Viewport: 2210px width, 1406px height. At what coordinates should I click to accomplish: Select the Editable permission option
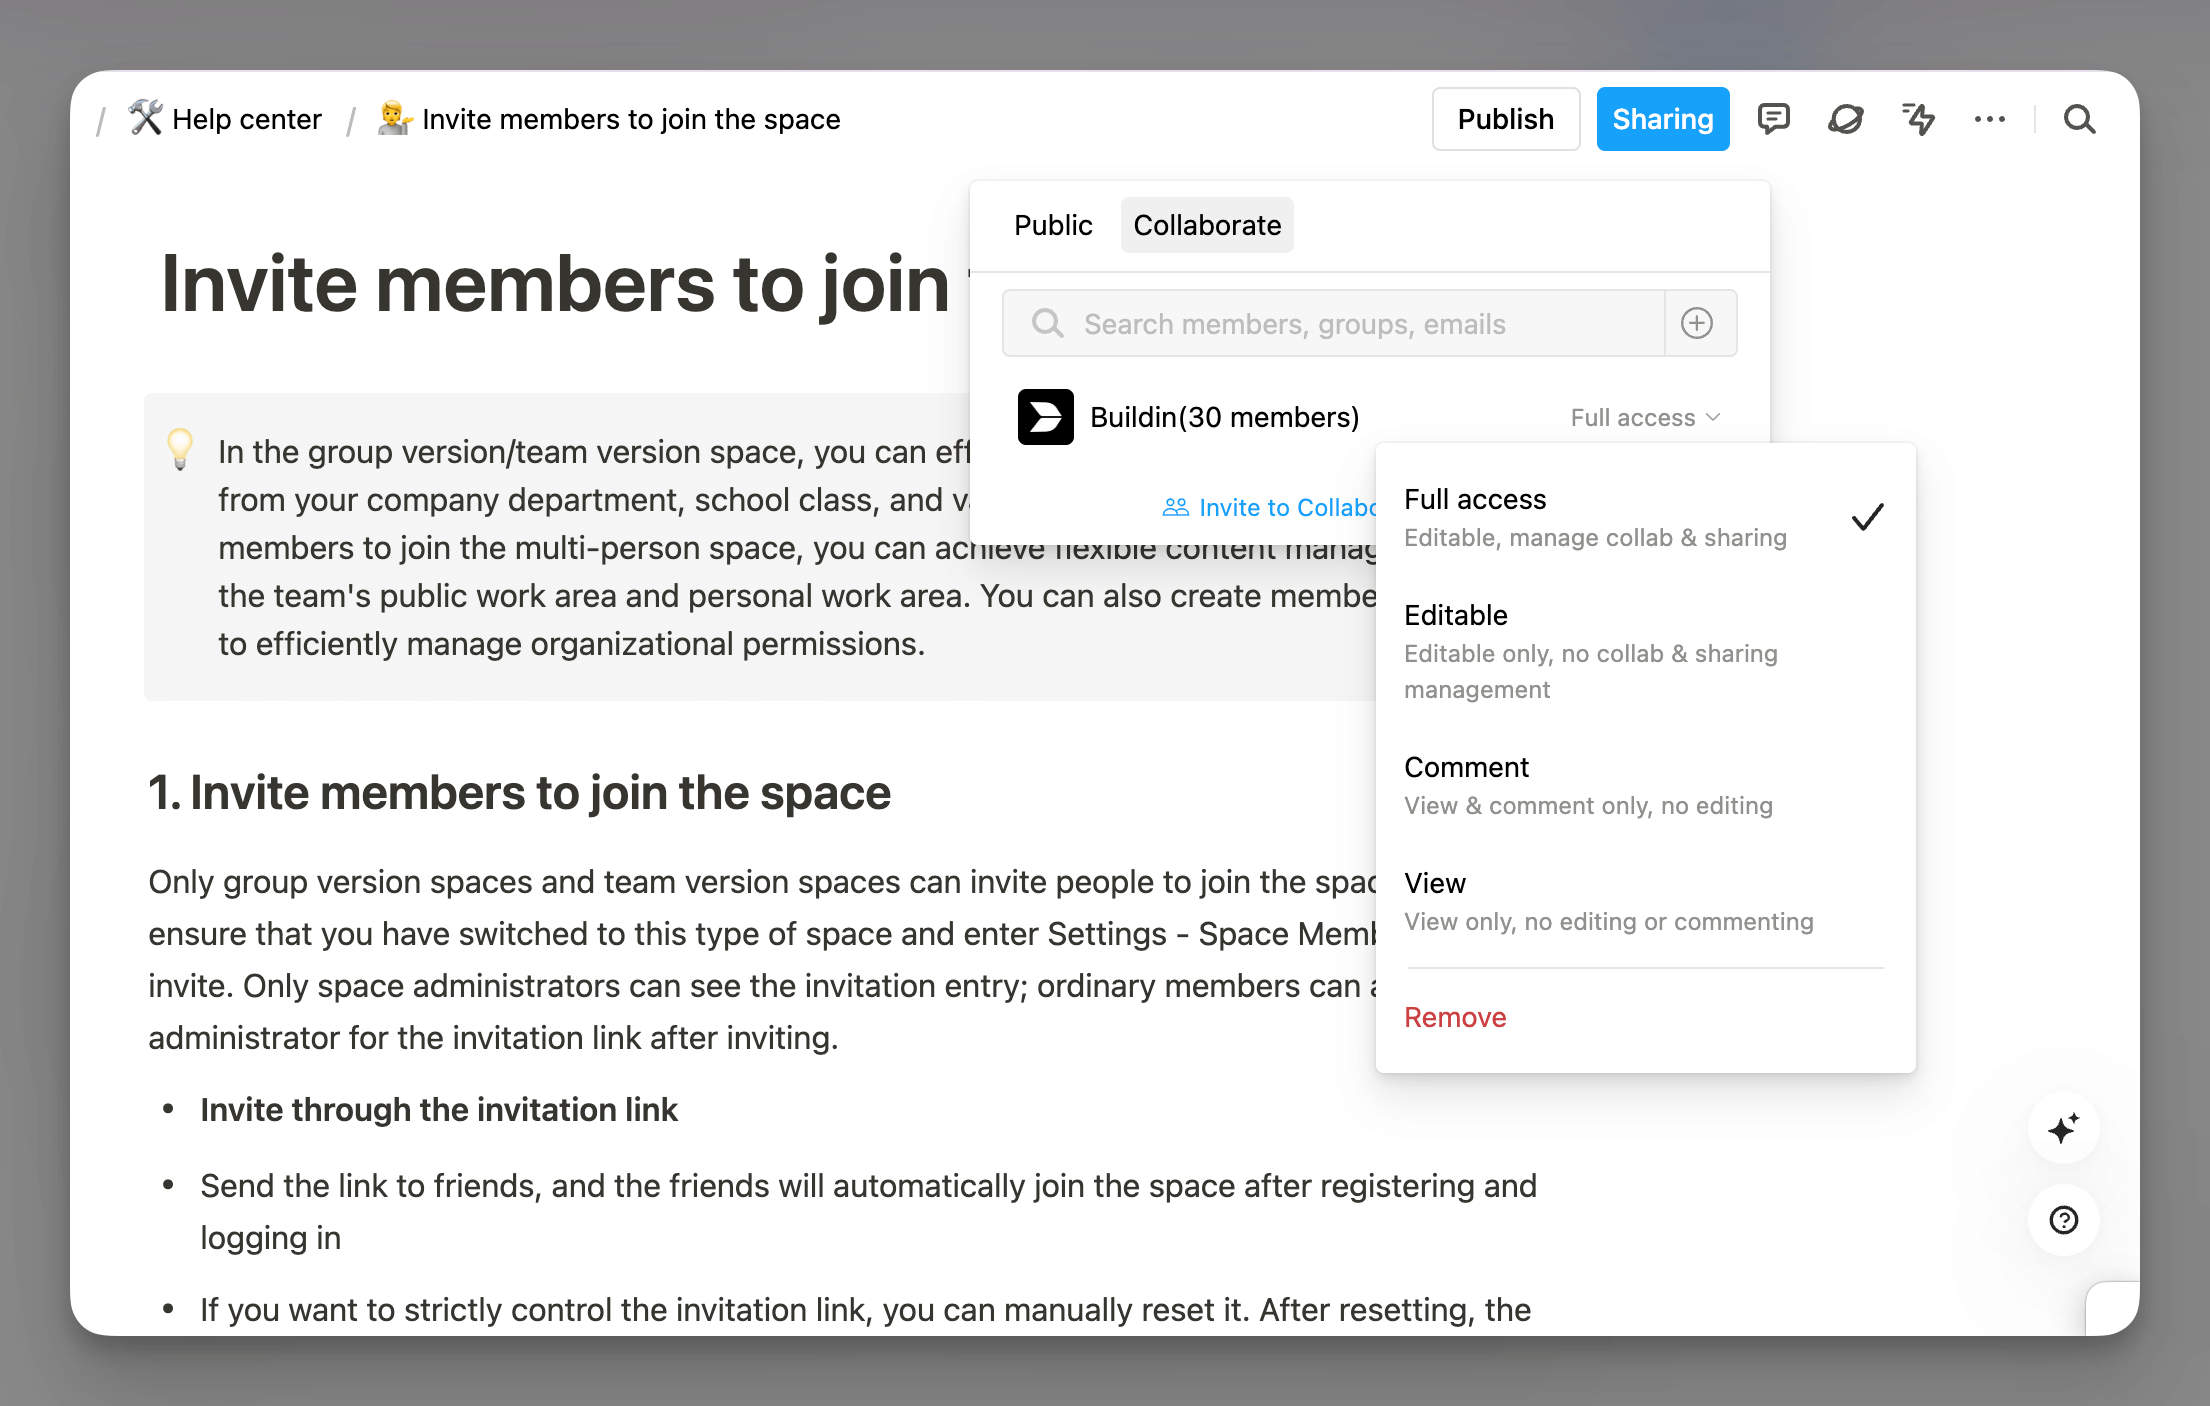(x=1595, y=651)
